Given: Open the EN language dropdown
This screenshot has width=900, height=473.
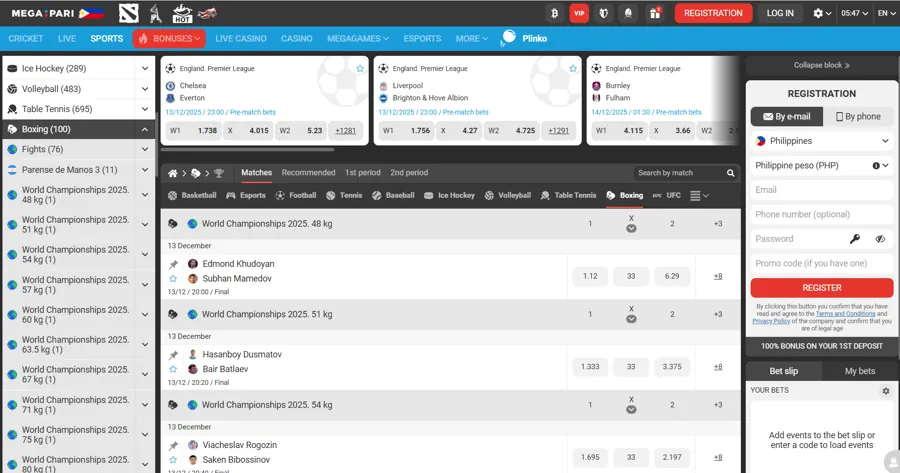Looking at the screenshot, I should point(886,13).
